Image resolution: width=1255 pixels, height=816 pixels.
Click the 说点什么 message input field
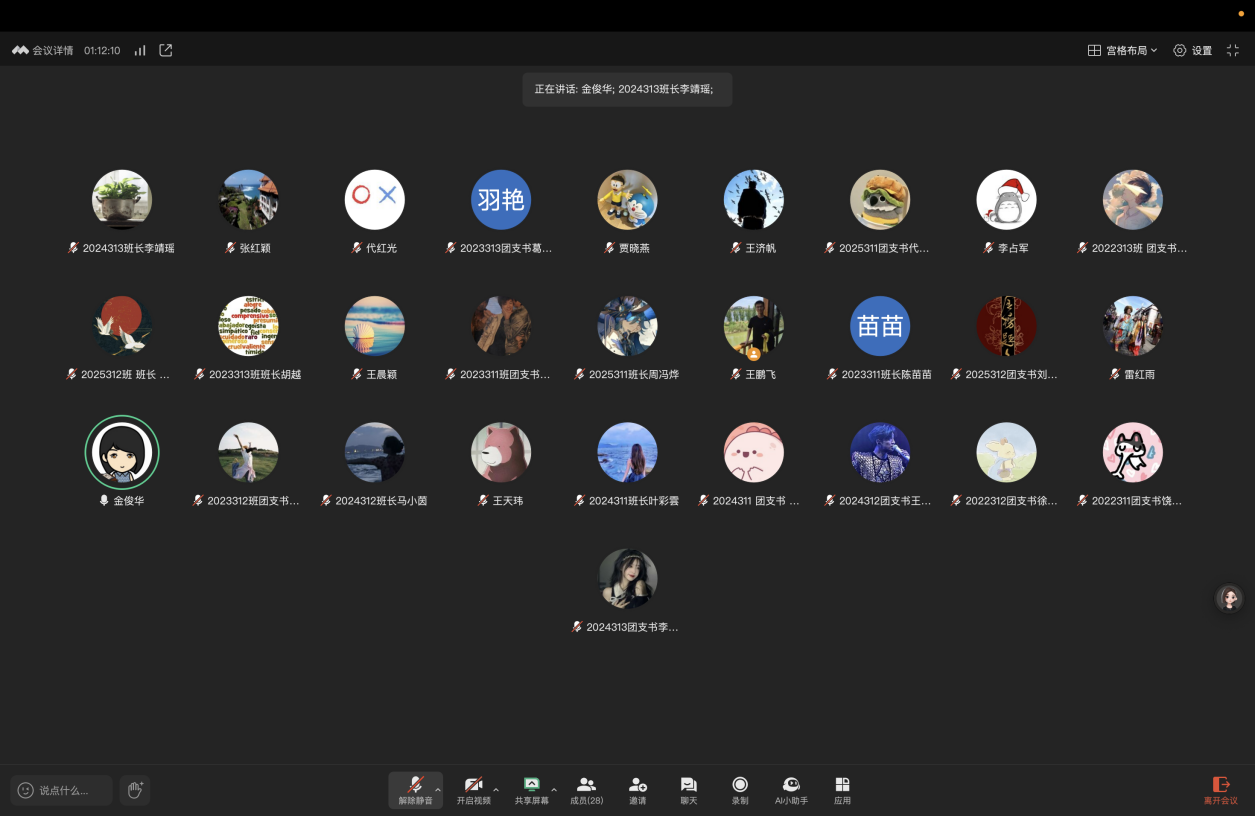[62, 790]
